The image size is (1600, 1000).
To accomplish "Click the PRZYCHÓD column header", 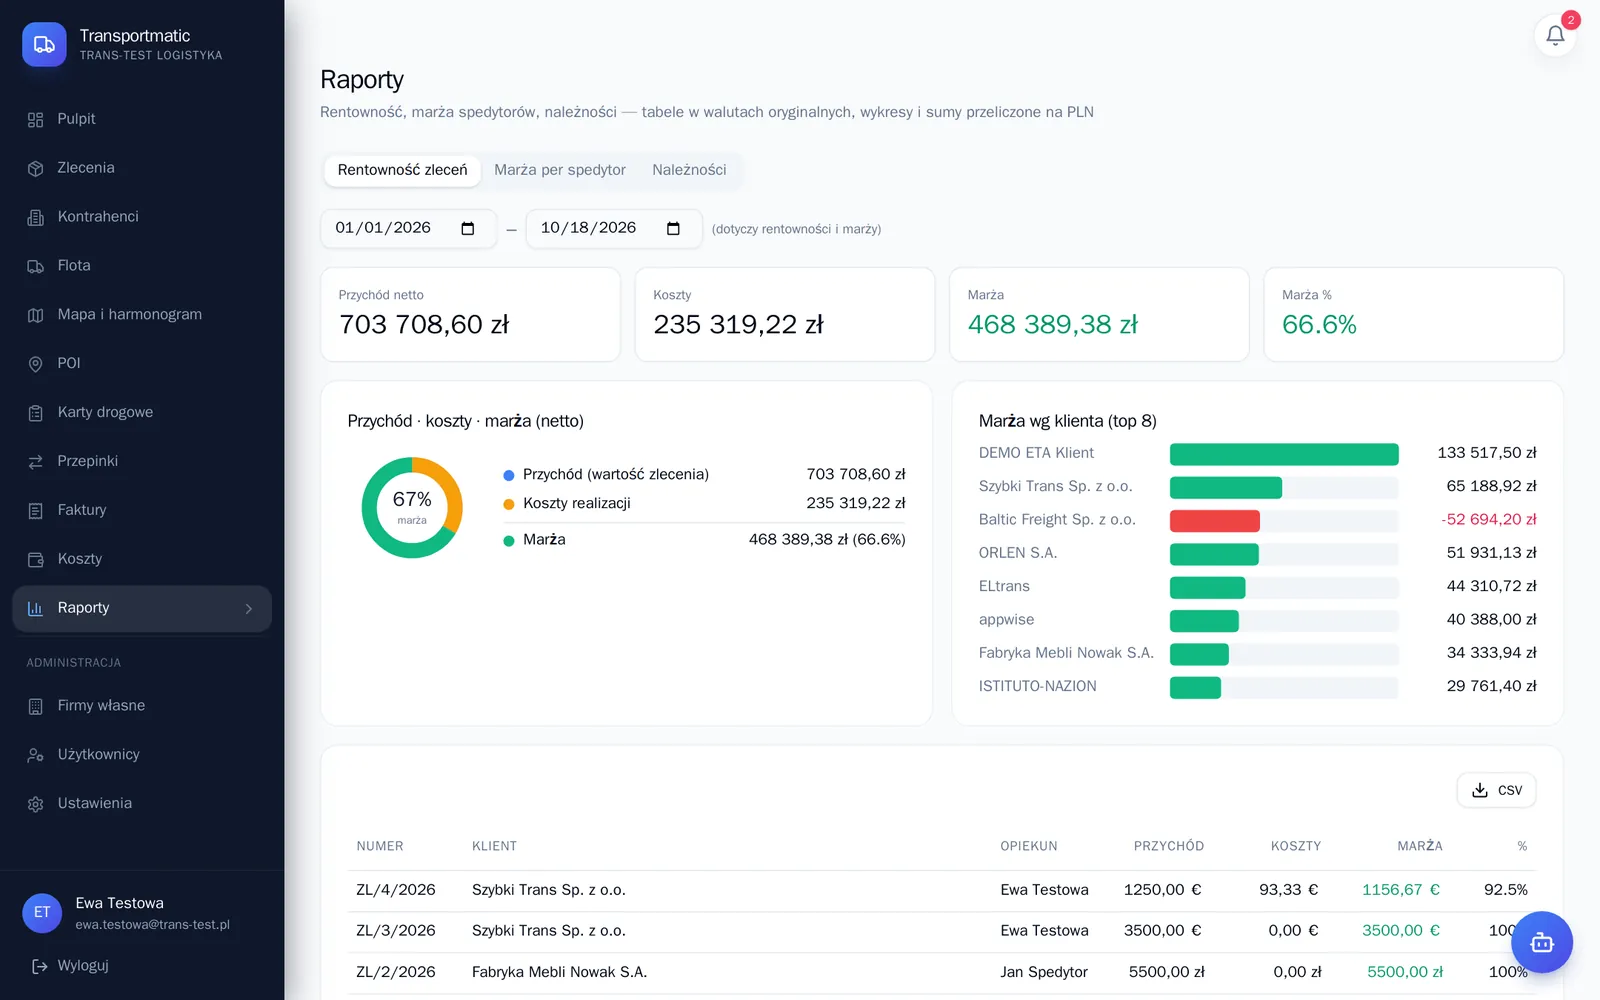I will click(1168, 846).
